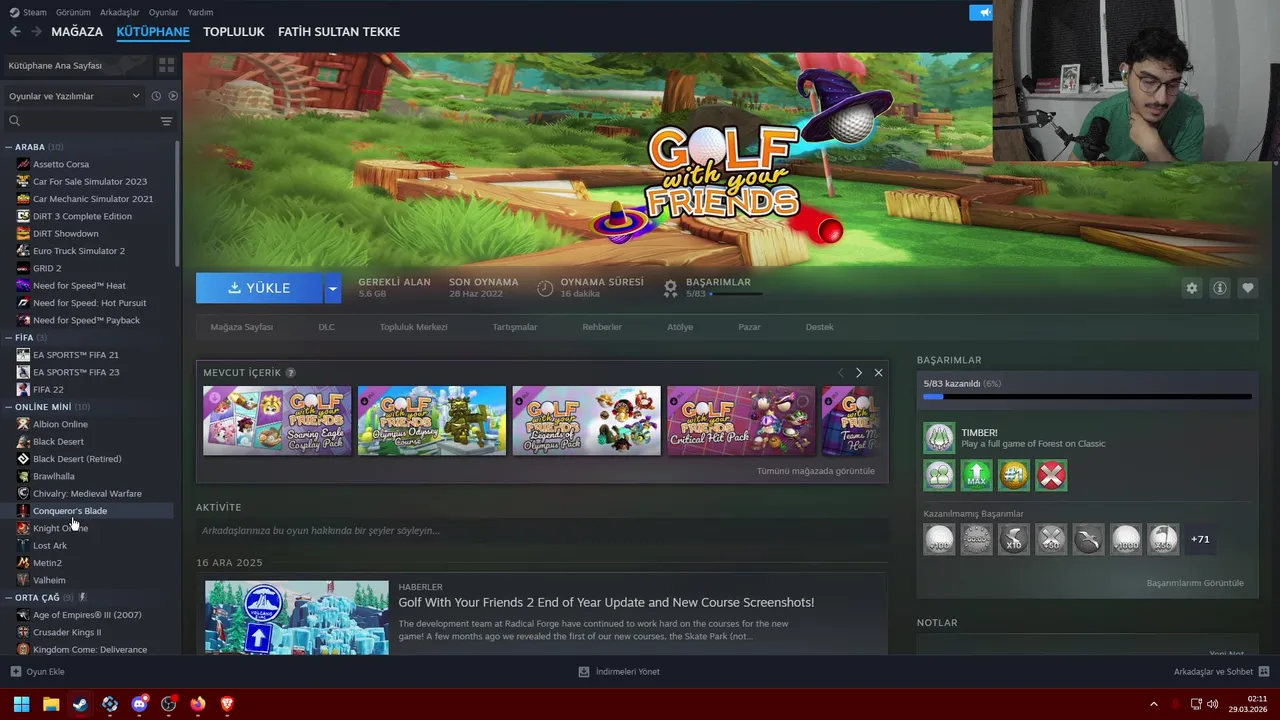This screenshot has width=1280, height=720.
Task: Add game to favorites heart icon
Action: click(1247, 288)
